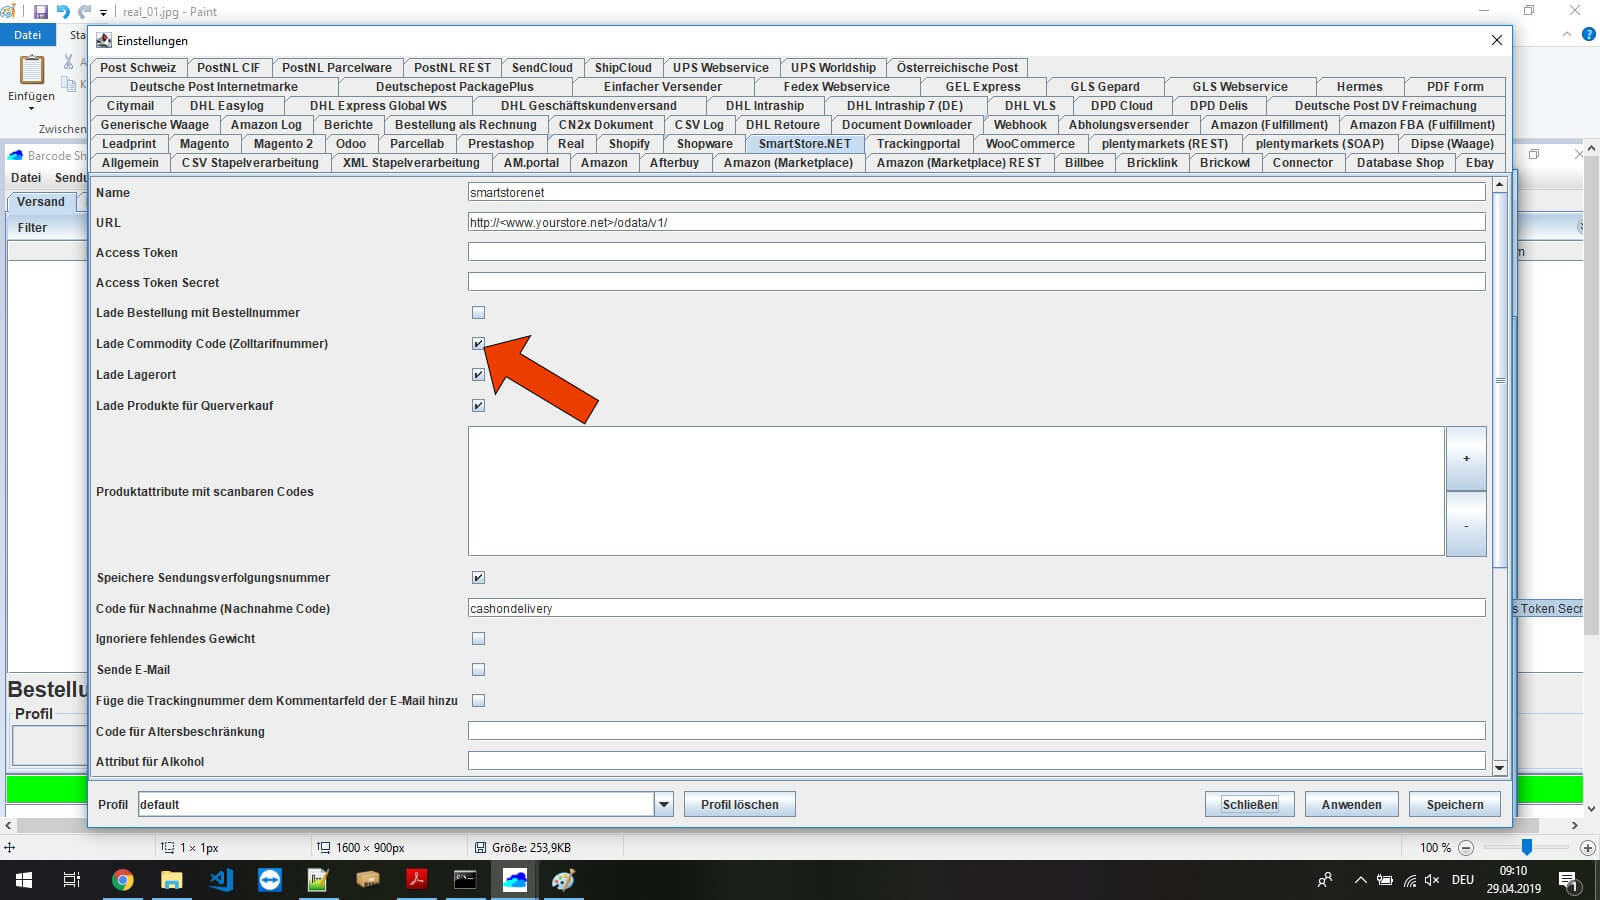Open TeamViewer from the taskbar
The width and height of the screenshot is (1600, 900).
[x=270, y=880]
